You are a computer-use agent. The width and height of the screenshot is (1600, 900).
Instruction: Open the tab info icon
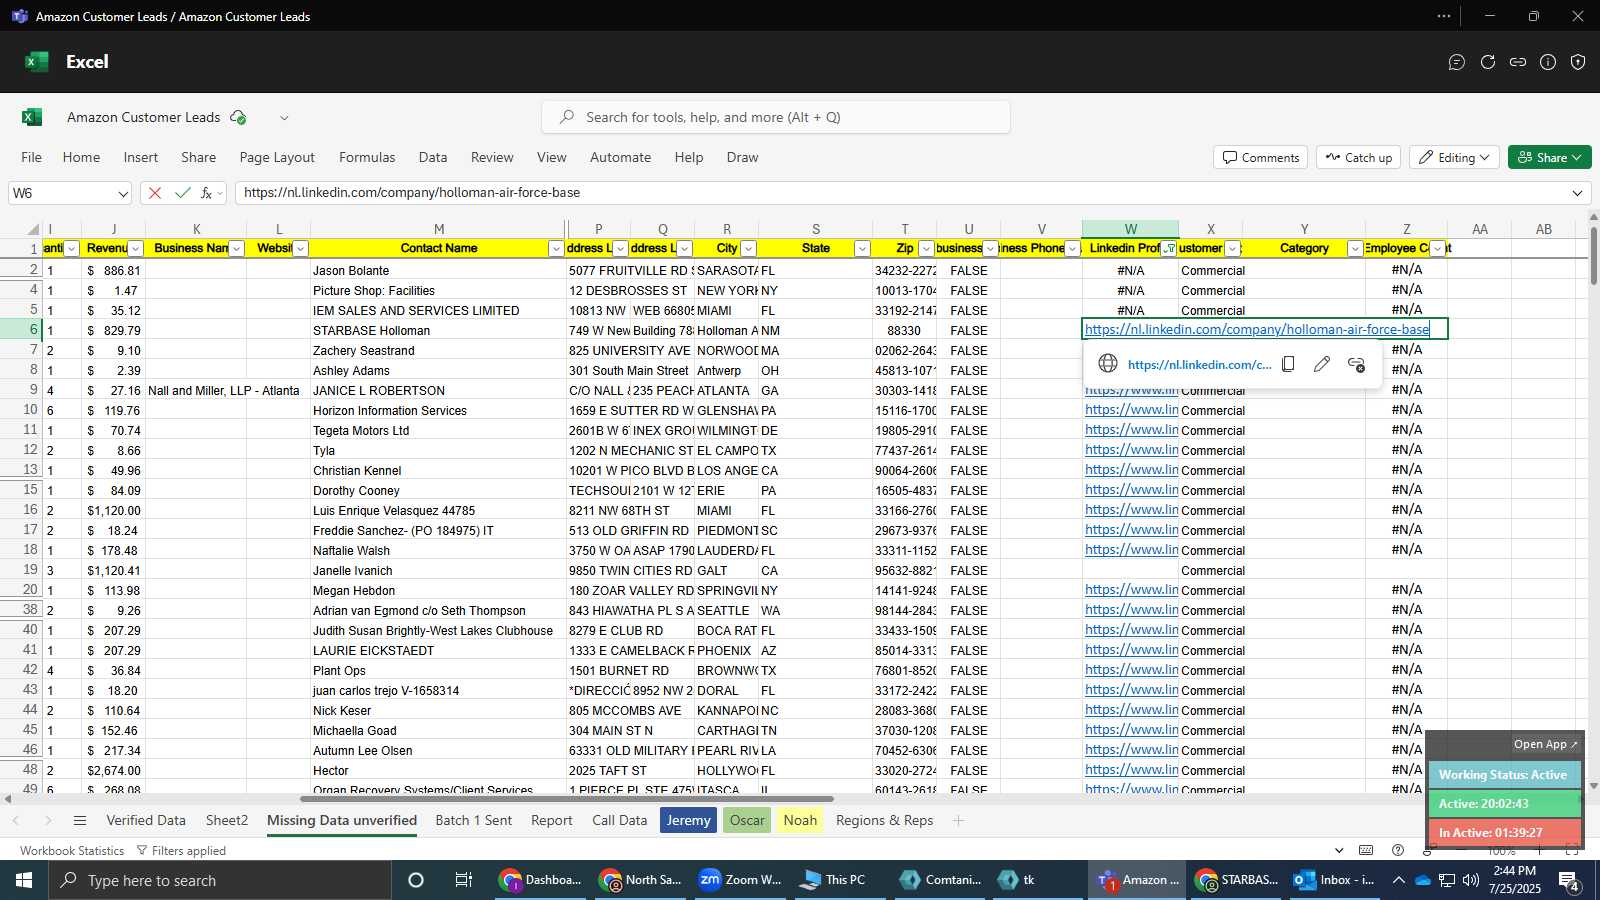pos(1548,62)
